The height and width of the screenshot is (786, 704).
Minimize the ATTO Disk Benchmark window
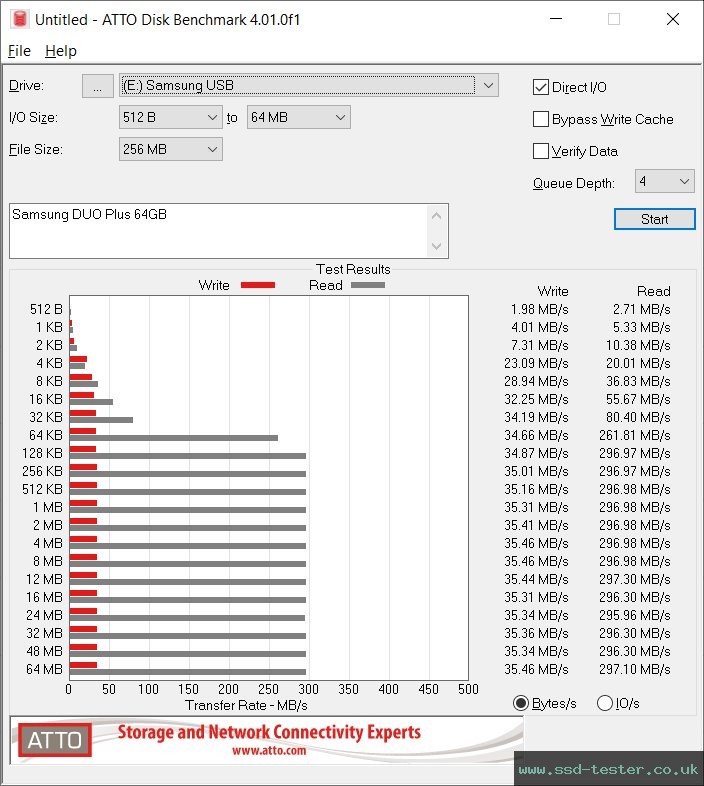(556, 19)
